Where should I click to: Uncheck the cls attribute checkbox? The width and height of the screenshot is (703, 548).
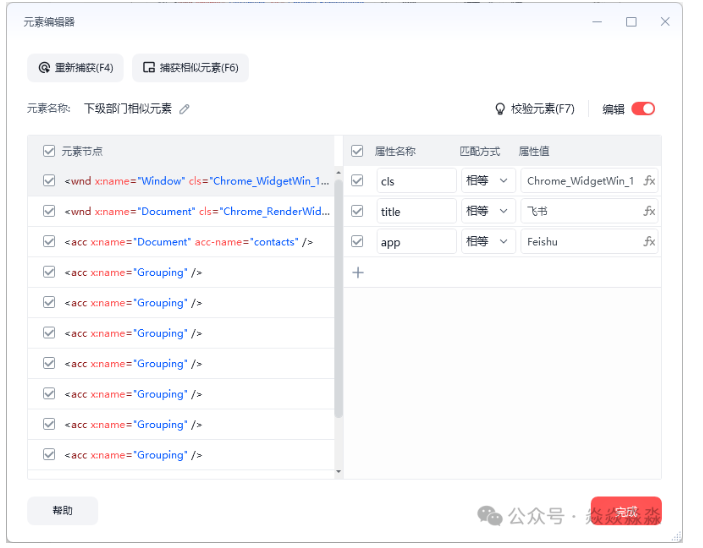click(357, 181)
